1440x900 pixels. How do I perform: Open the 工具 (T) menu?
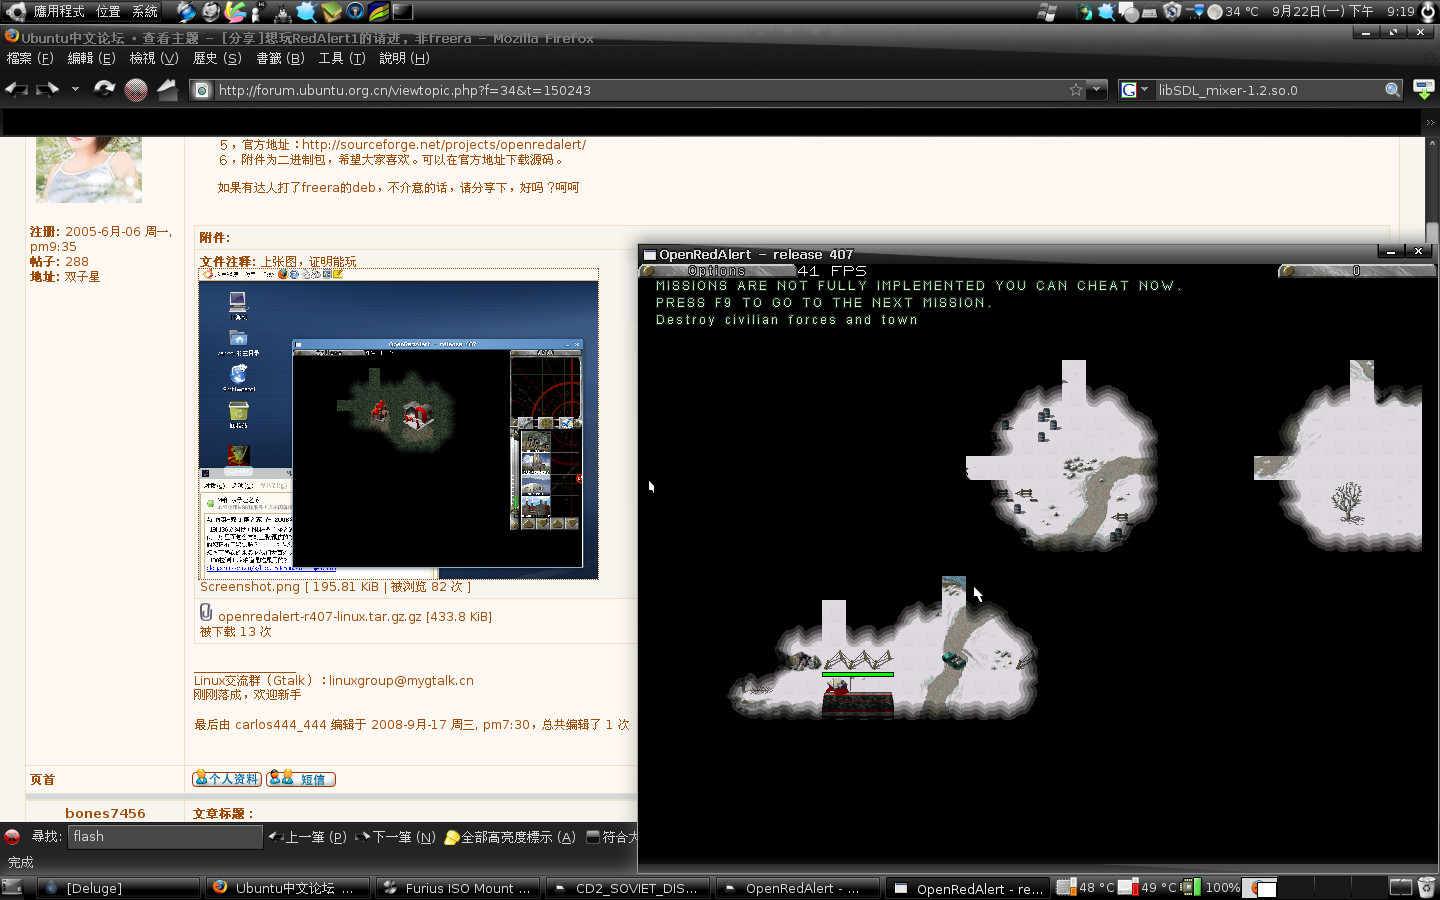[342, 58]
